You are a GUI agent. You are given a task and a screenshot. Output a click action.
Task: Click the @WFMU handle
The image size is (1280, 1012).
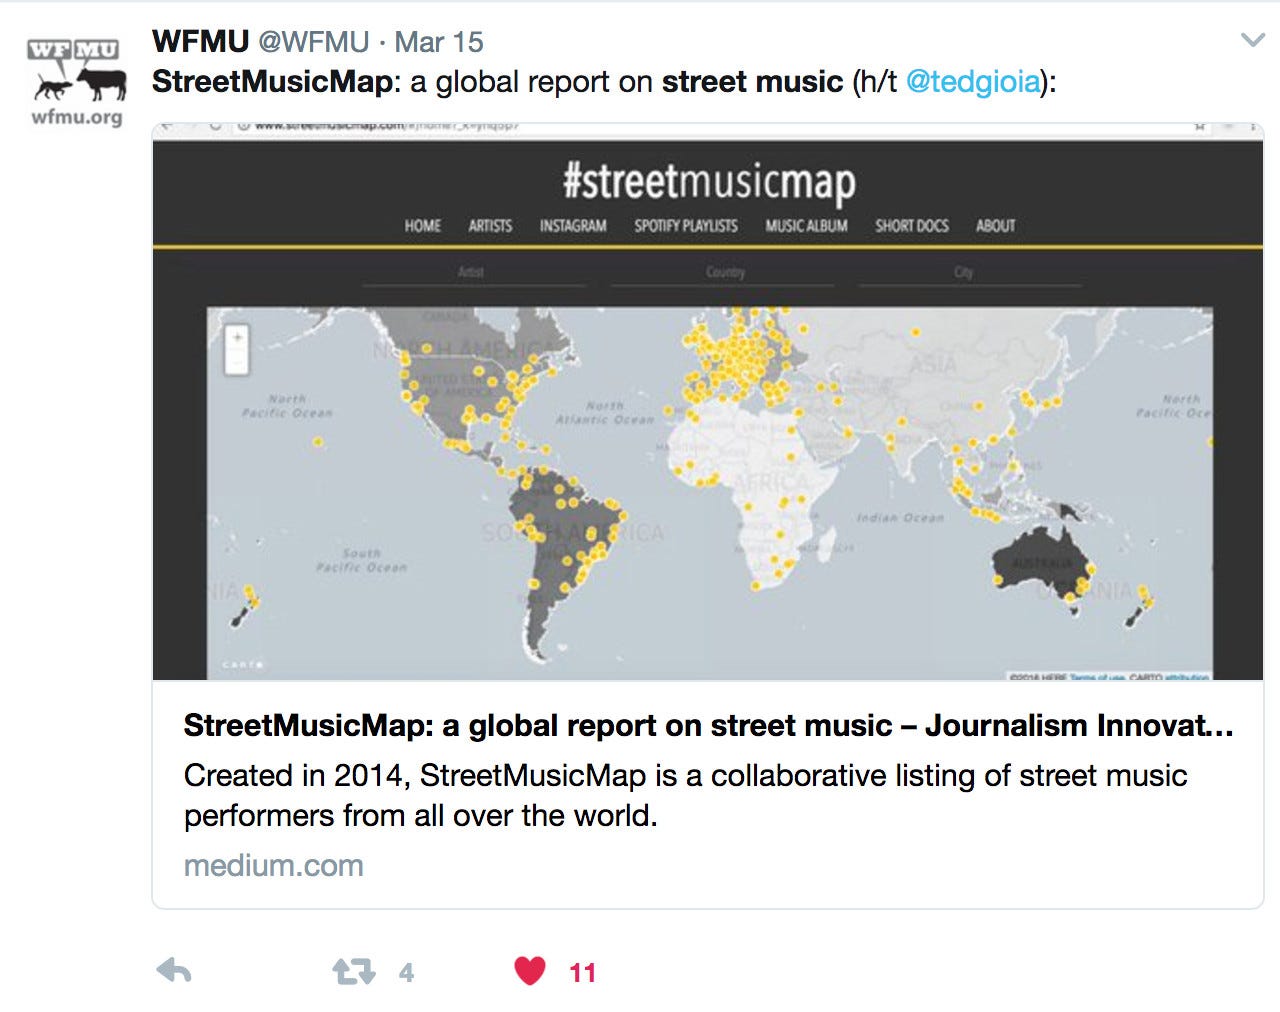coord(314,42)
